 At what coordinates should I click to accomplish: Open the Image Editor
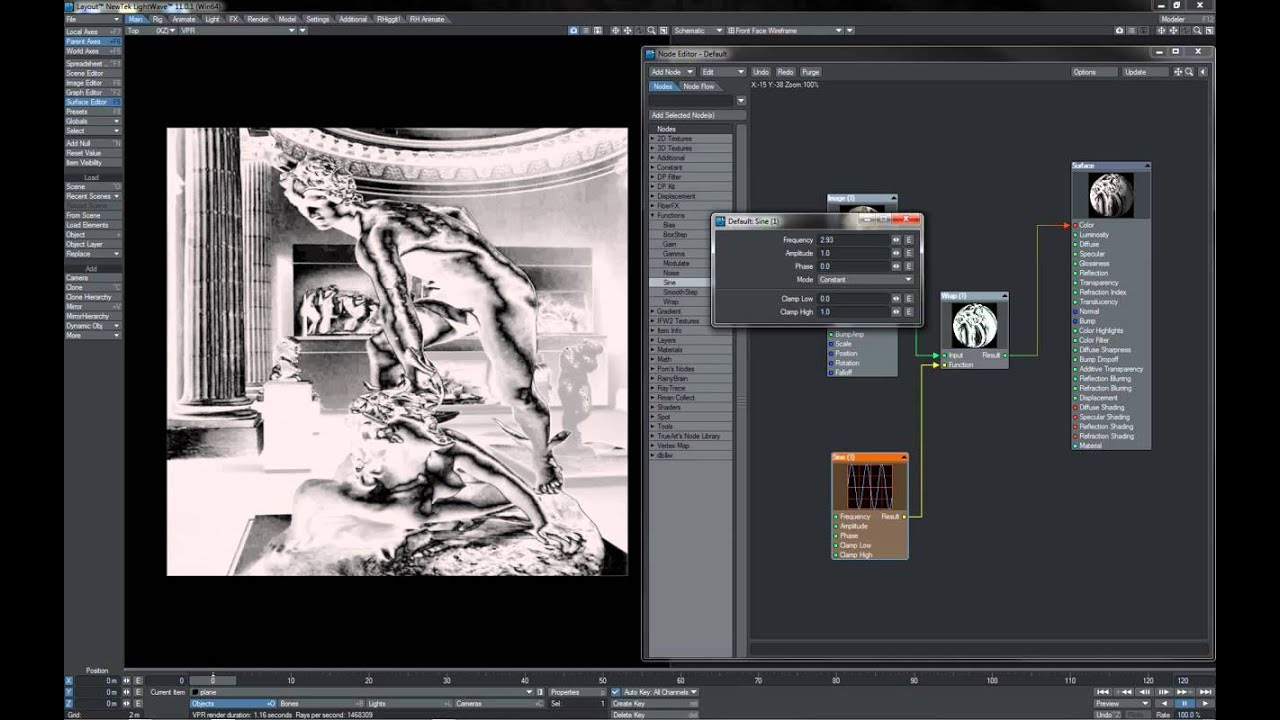[x=93, y=83]
